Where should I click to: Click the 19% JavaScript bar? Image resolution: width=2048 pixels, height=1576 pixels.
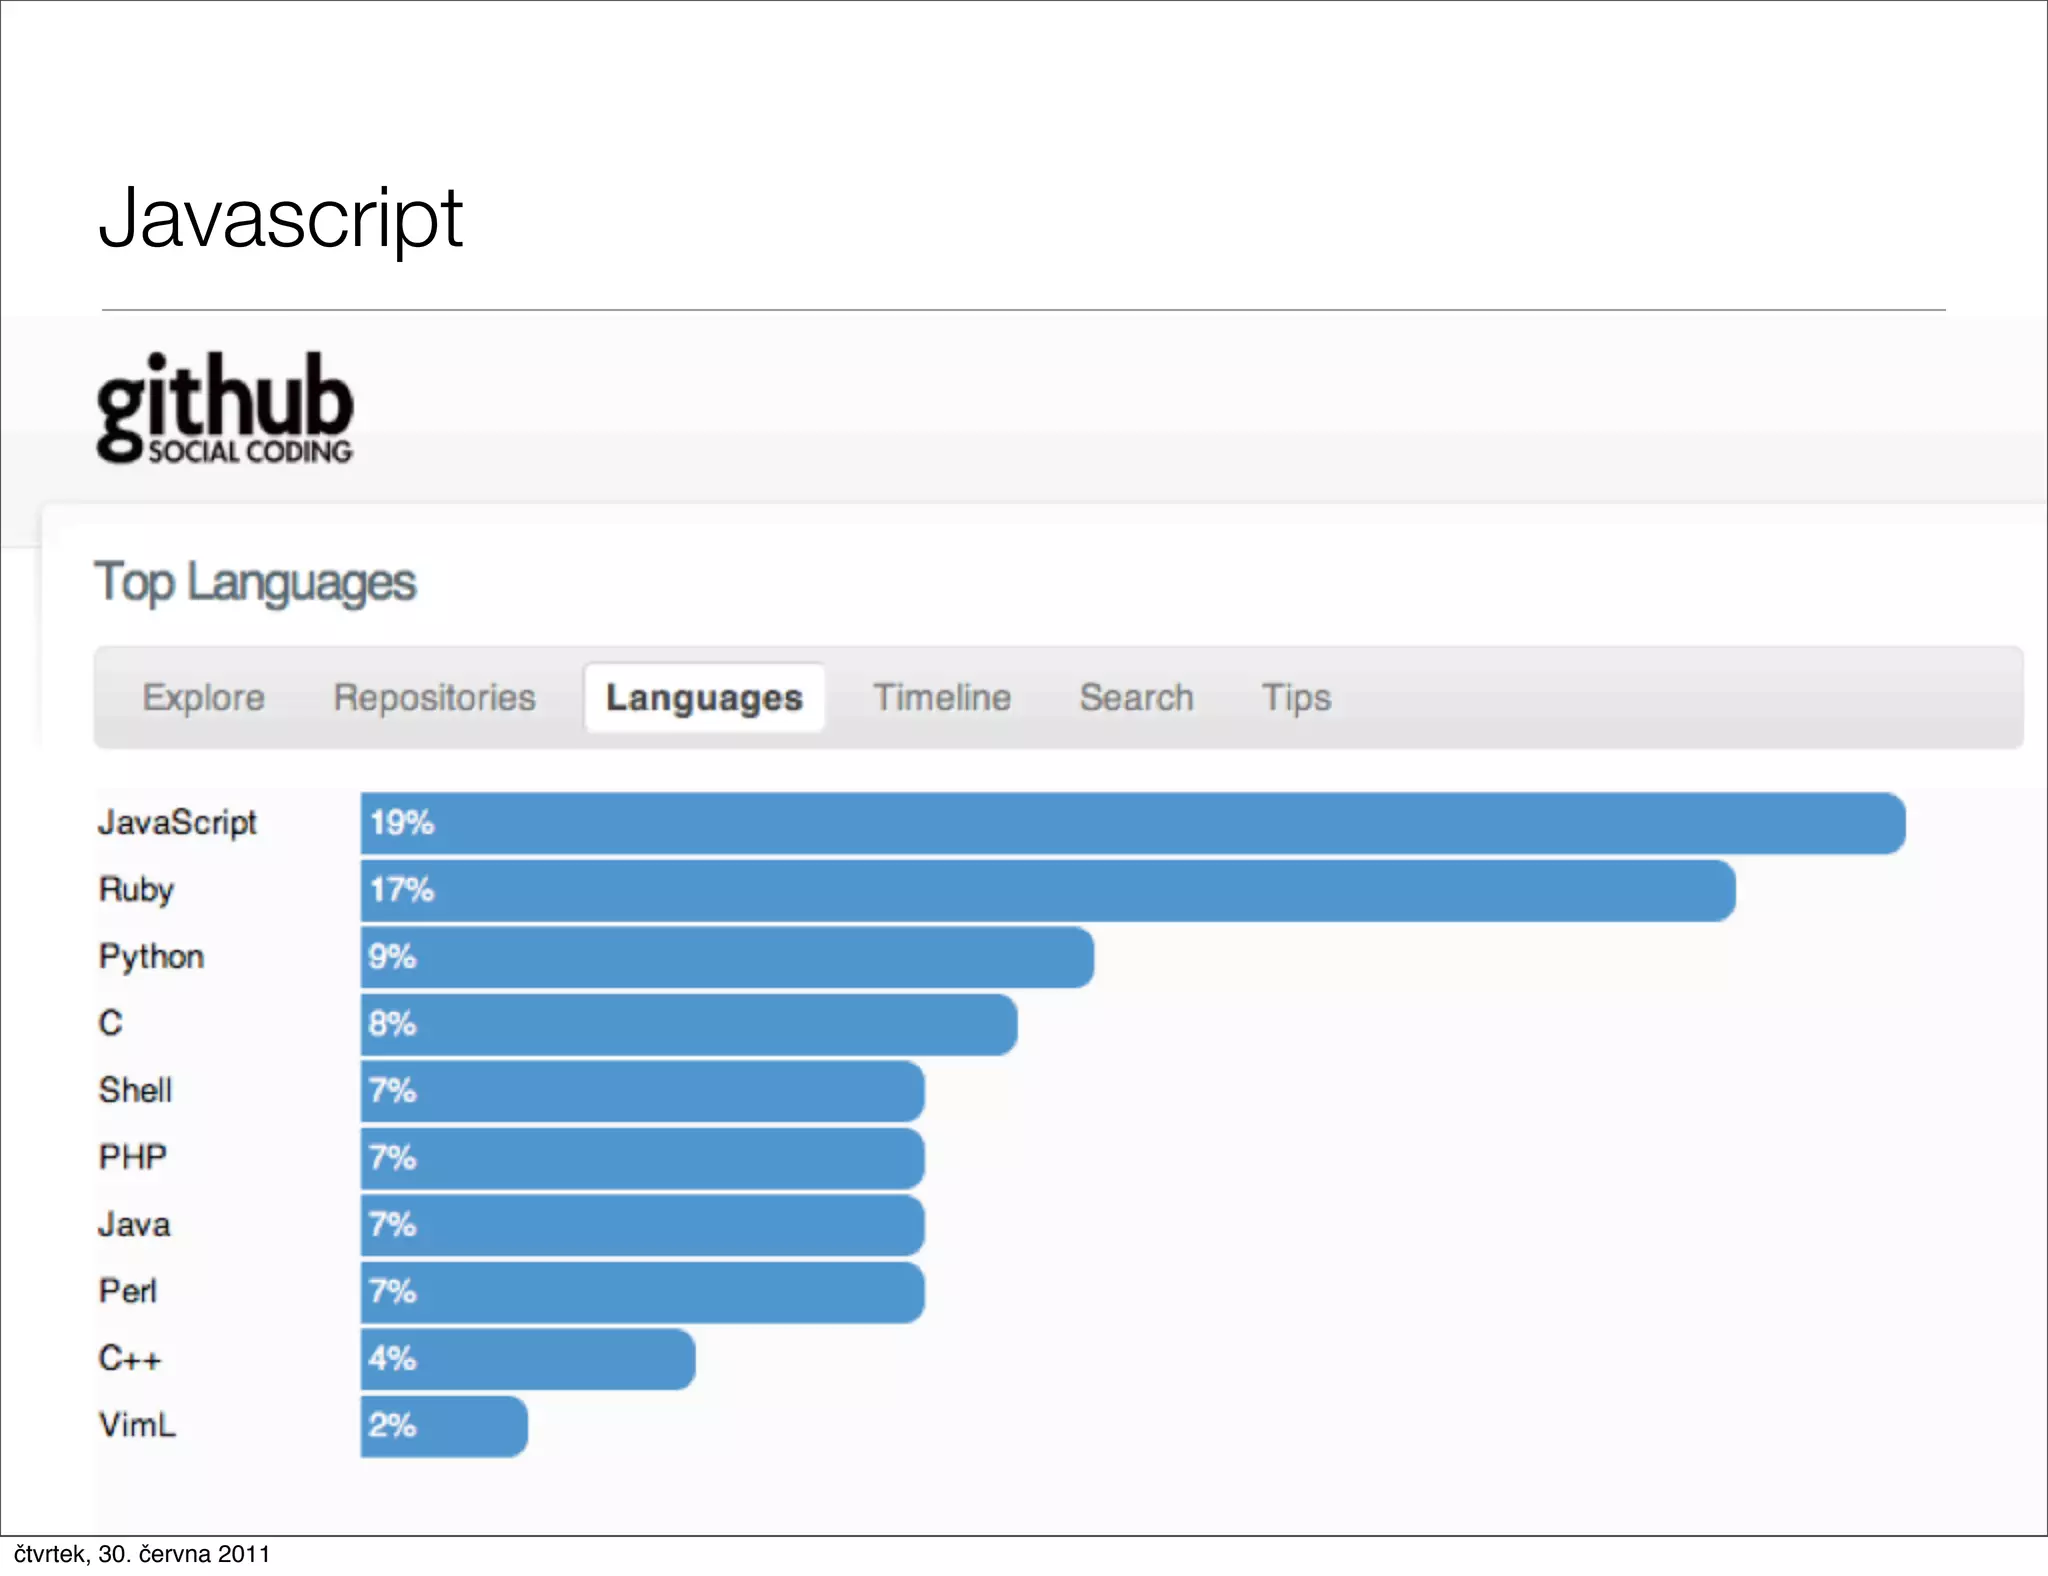pos(1133,823)
